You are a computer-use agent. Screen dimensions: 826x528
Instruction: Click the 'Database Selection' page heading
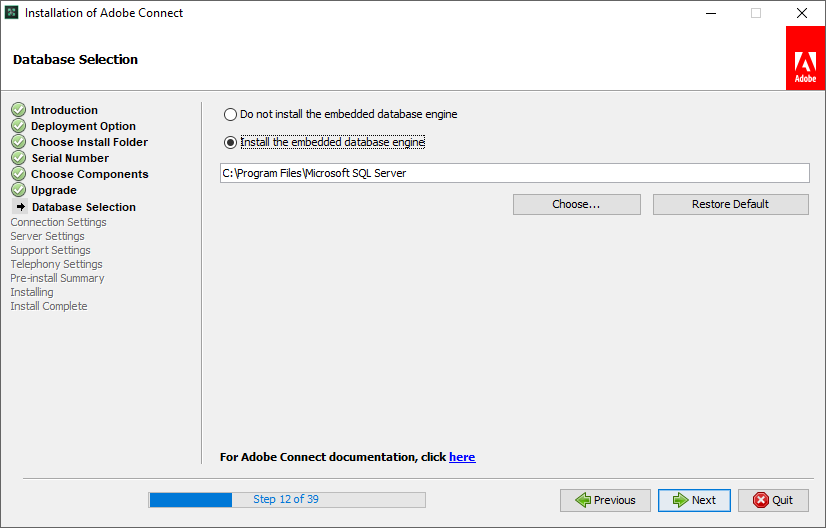click(x=75, y=60)
